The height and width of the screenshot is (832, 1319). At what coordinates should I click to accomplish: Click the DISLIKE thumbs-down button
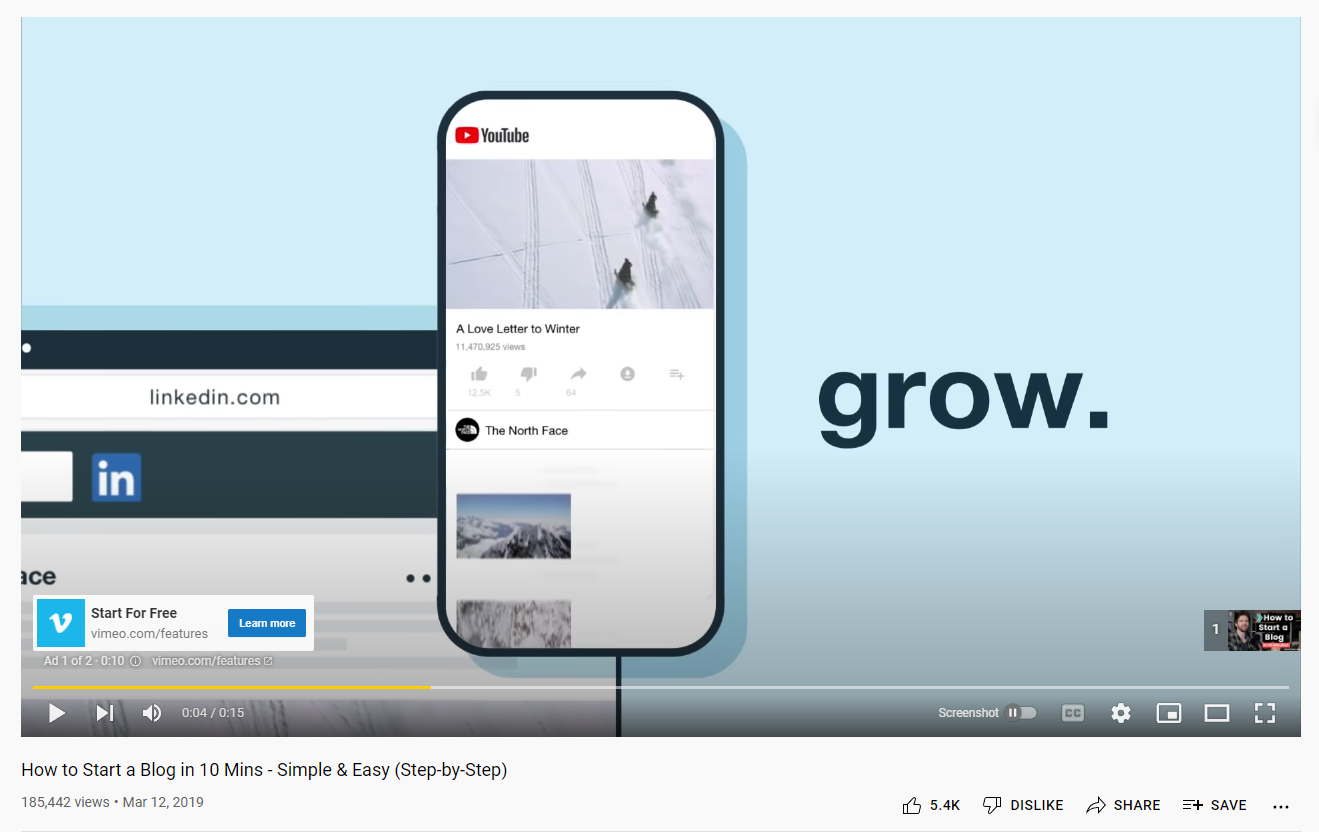(x=1023, y=805)
